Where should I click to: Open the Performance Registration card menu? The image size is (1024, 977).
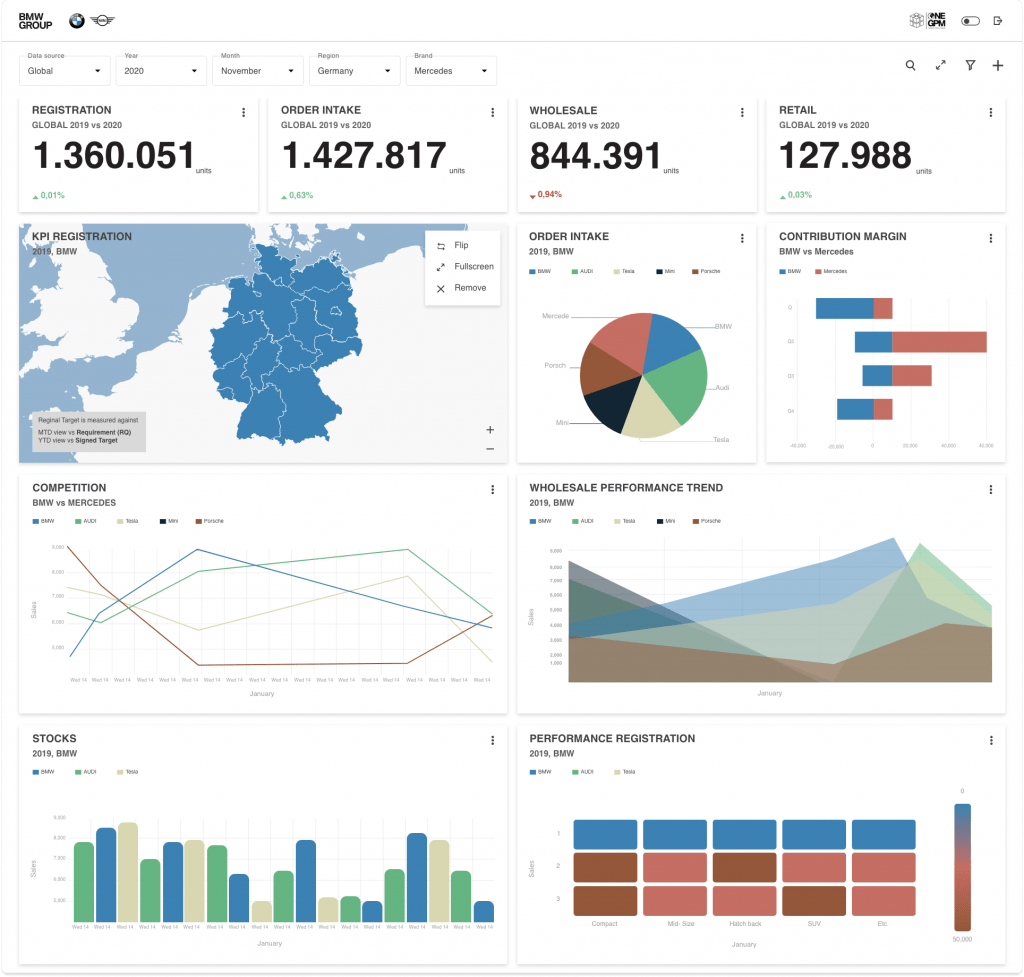click(991, 741)
